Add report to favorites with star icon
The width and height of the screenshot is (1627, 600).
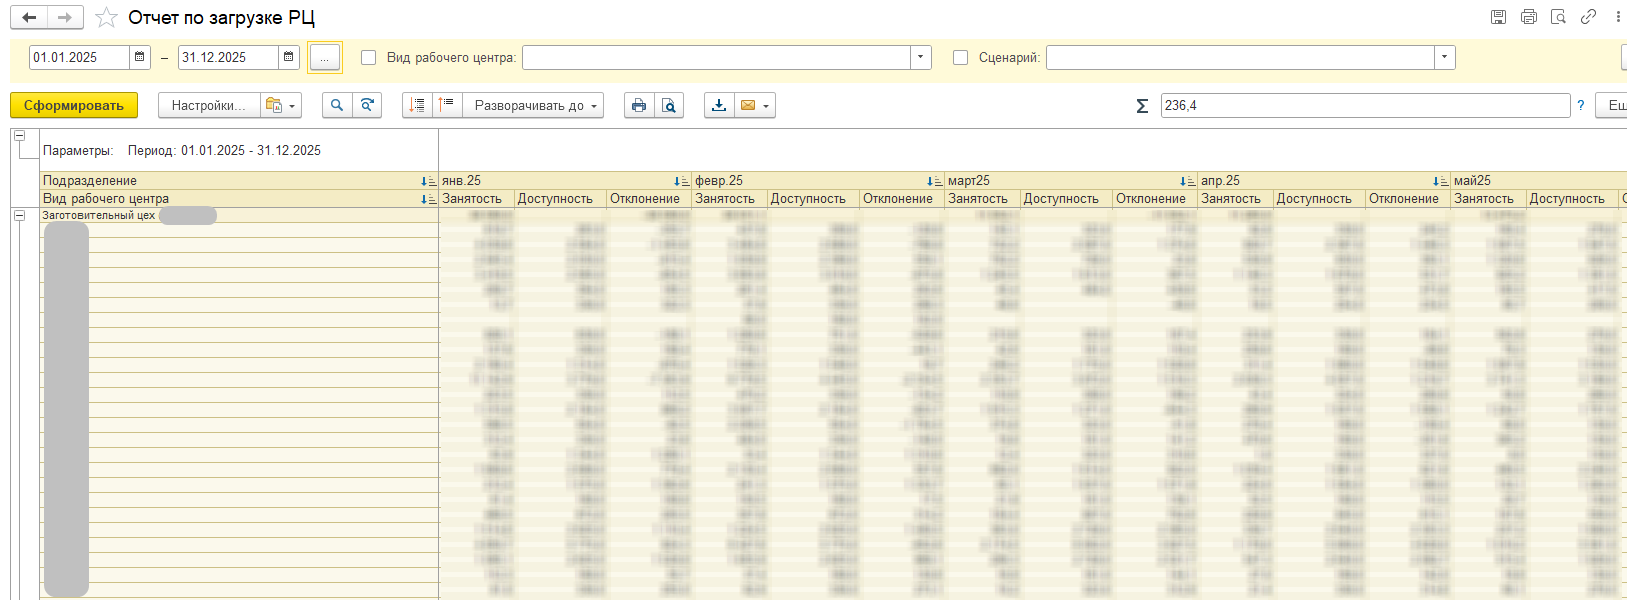[x=106, y=18]
